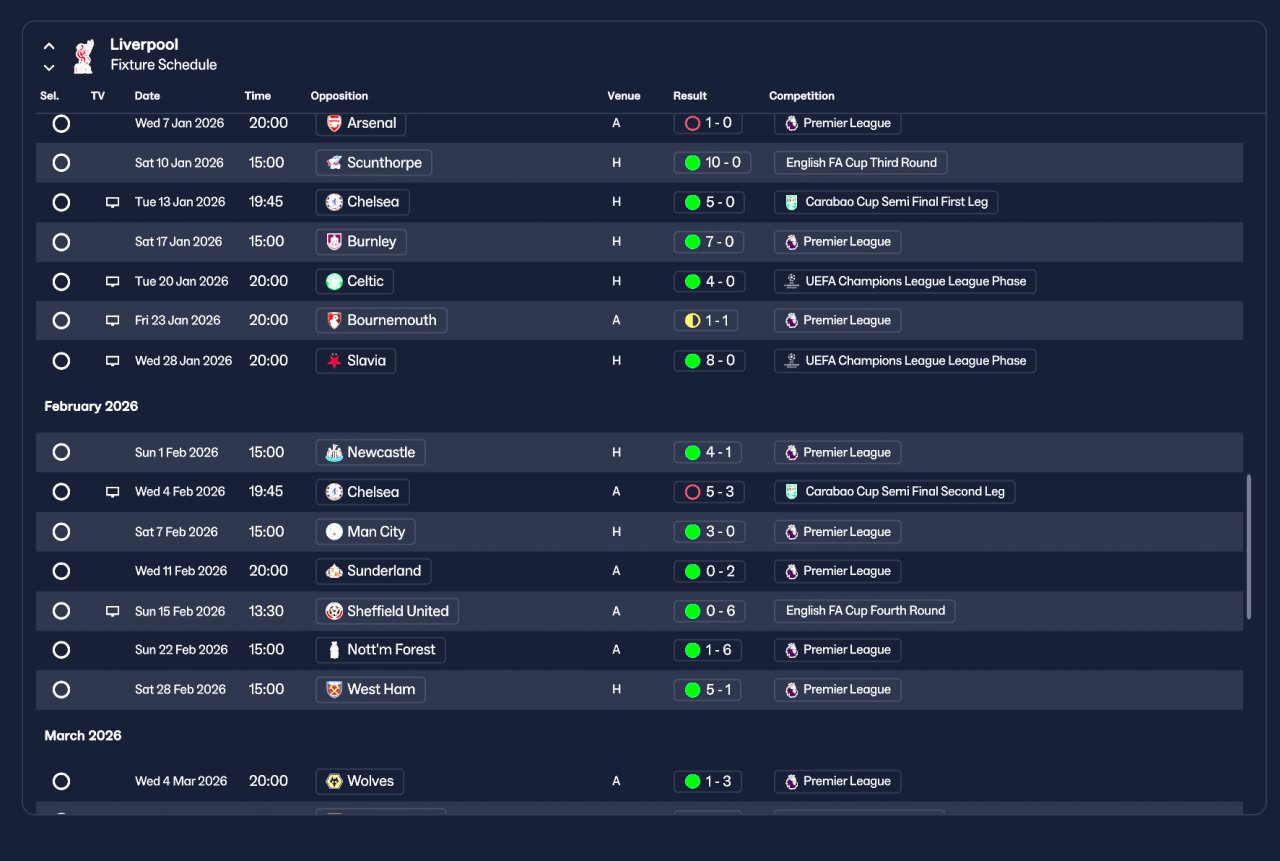Click the Premier League logo on the Arsenal row
This screenshot has width=1280, height=861.
point(791,123)
